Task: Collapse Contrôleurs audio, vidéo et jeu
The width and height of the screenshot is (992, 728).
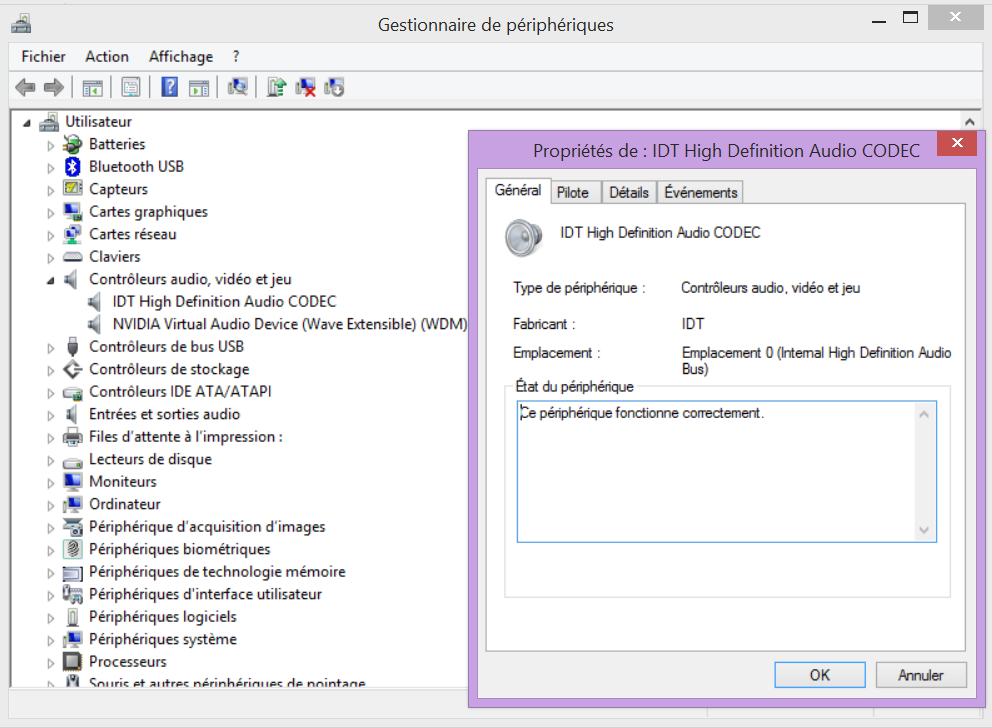Action: 51,280
